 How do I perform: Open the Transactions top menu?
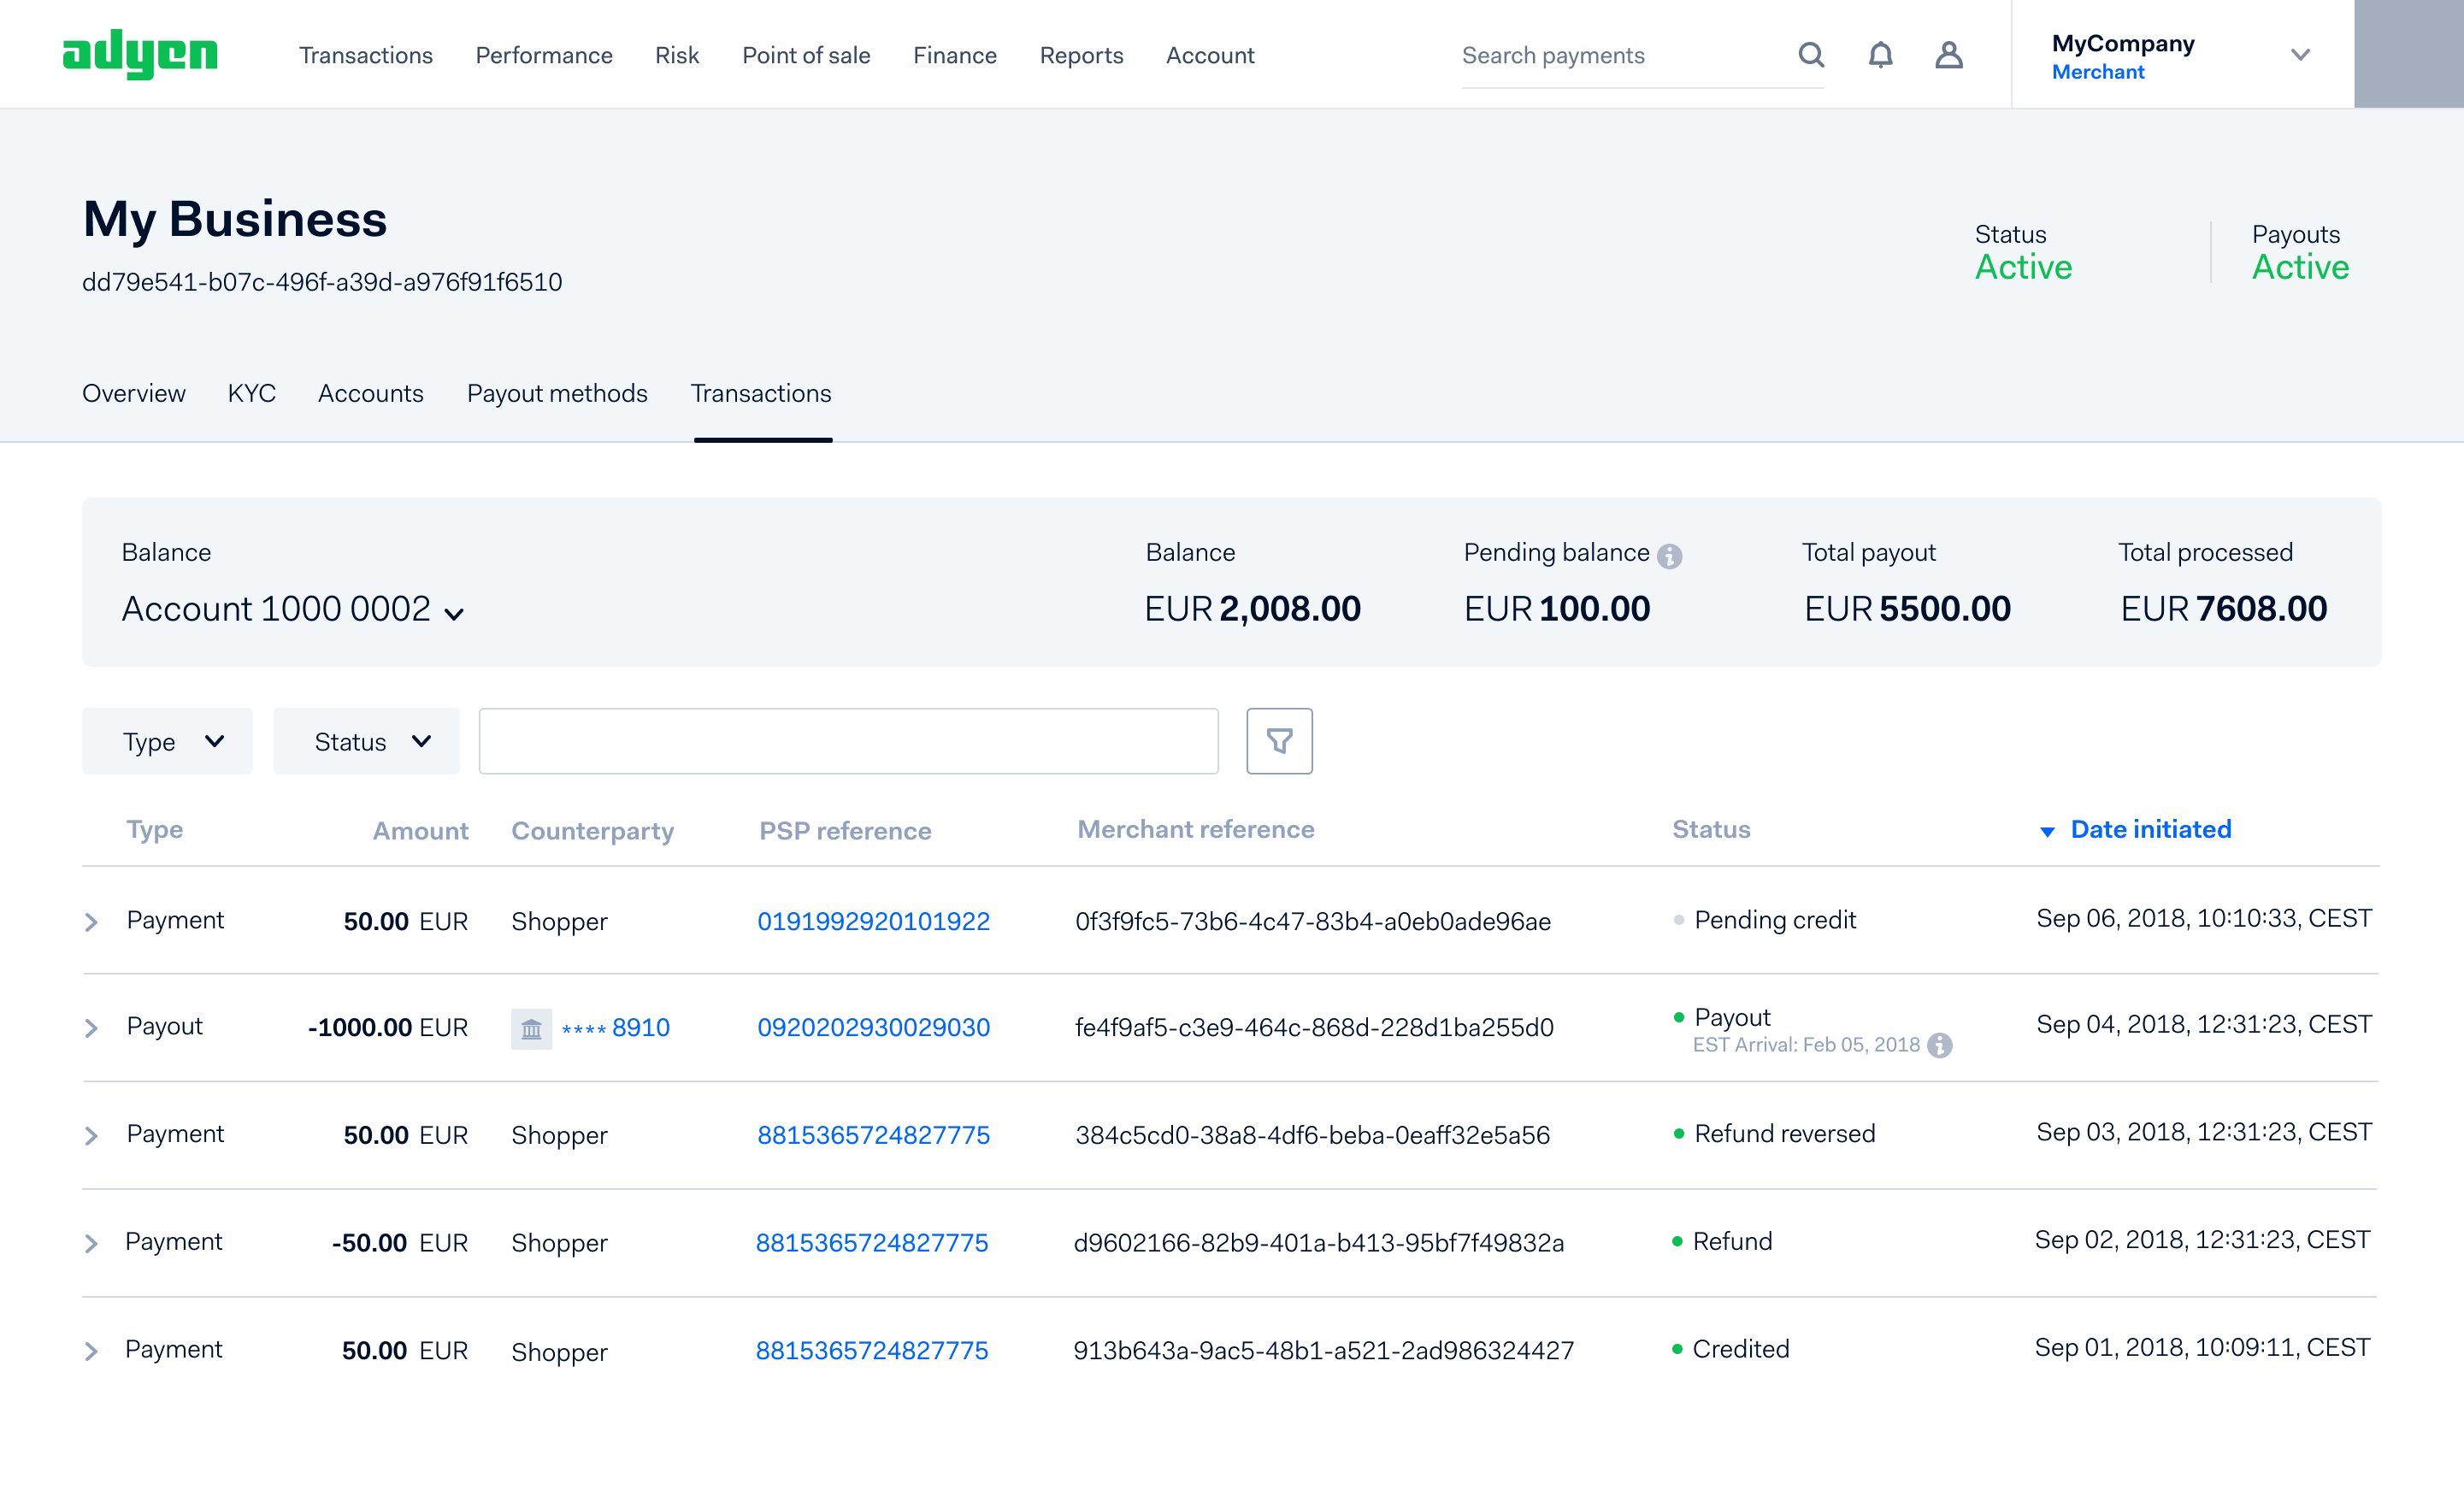click(x=366, y=55)
